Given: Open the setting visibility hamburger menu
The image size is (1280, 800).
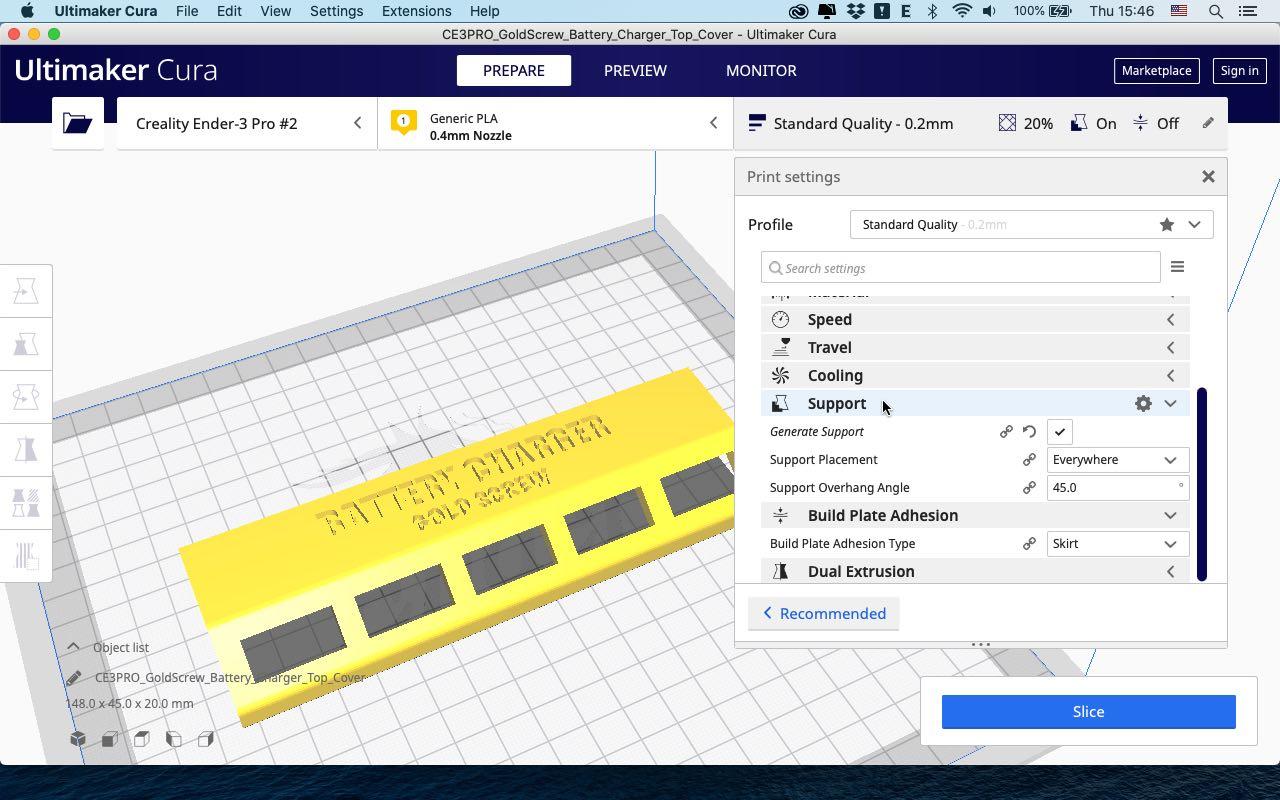Looking at the screenshot, I should (x=1177, y=267).
